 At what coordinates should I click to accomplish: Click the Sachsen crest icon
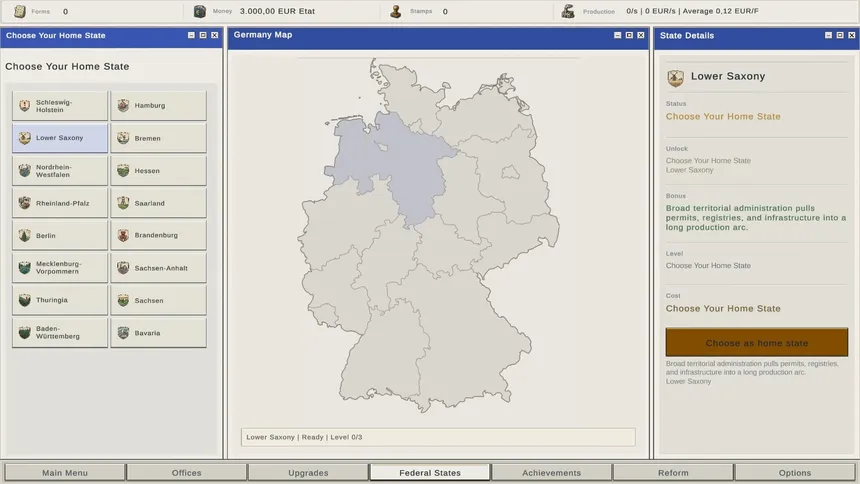[123, 300]
